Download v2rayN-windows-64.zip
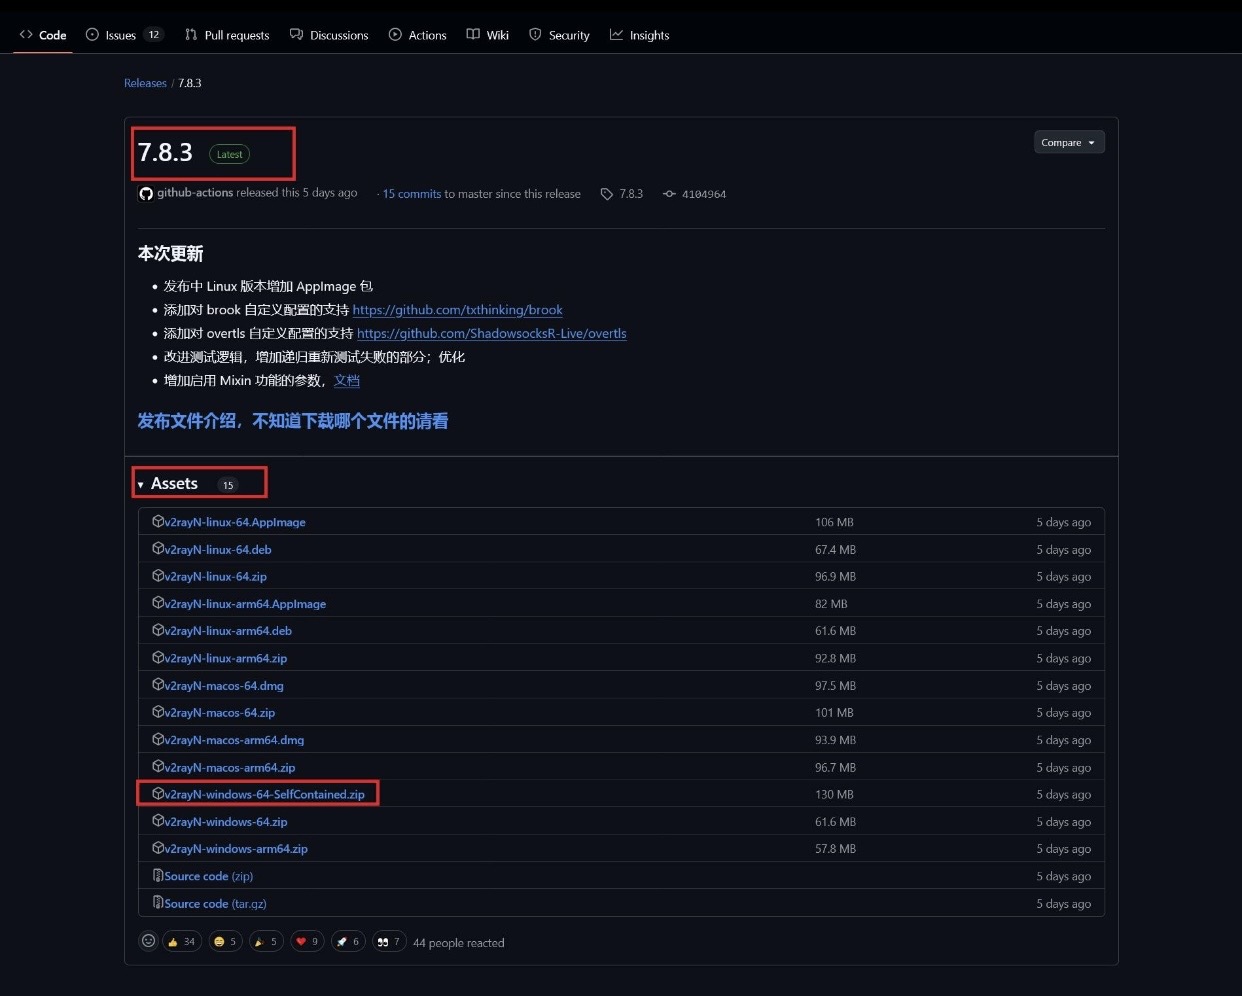The image size is (1242, 996). (x=226, y=822)
